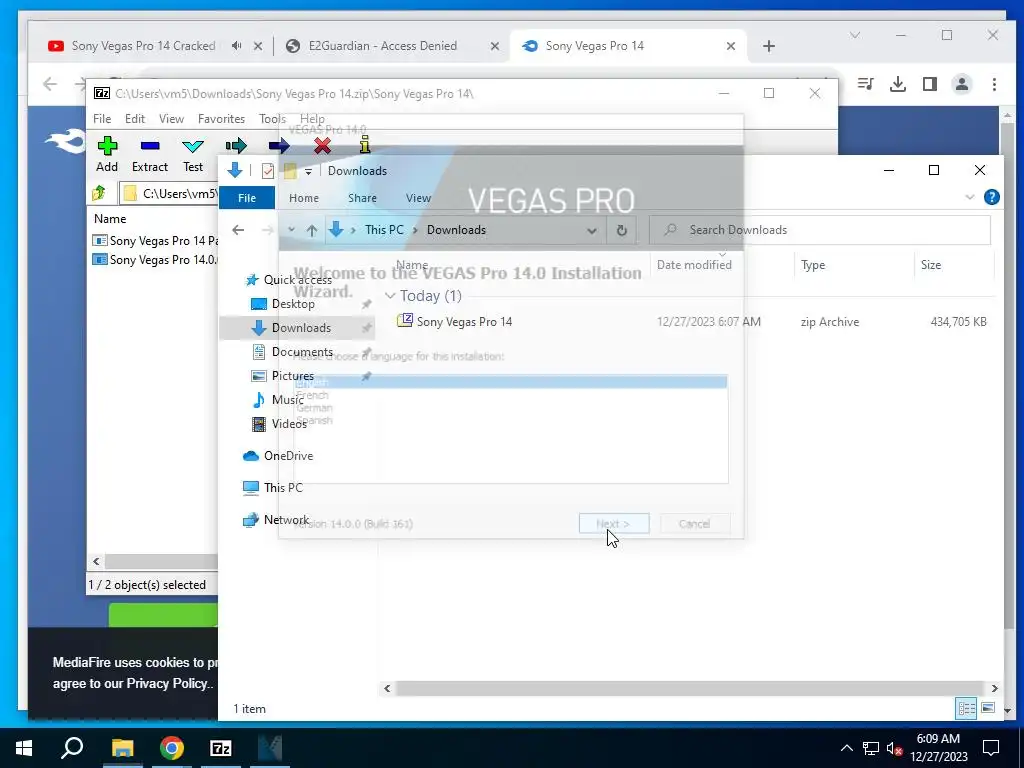This screenshot has height=768, width=1024.
Task: Click the taskbar Search icon
Action: (72, 748)
